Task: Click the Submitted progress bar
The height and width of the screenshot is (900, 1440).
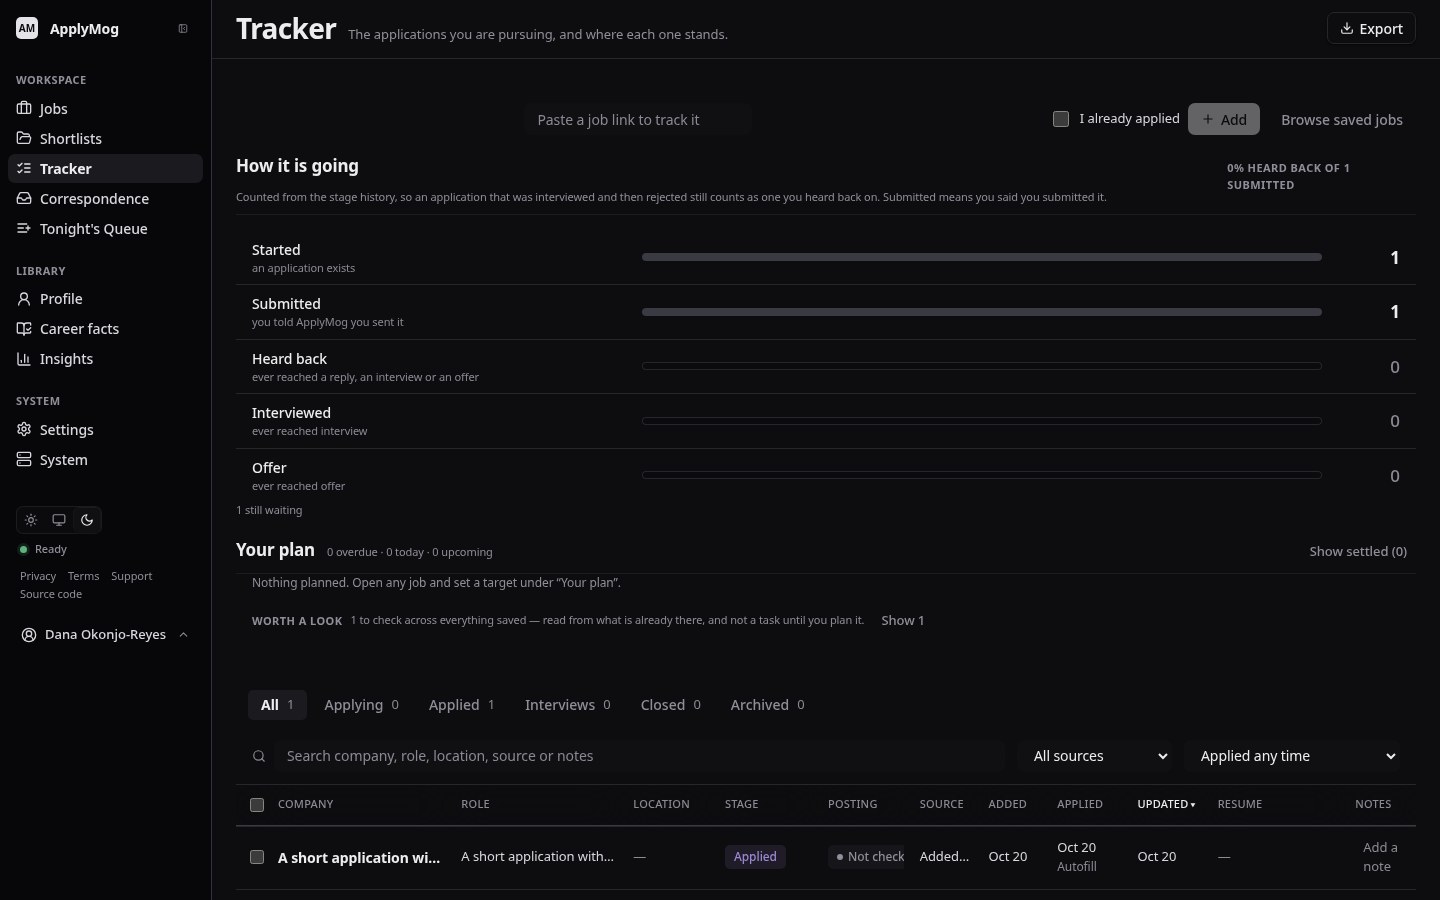Action: point(982,312)
